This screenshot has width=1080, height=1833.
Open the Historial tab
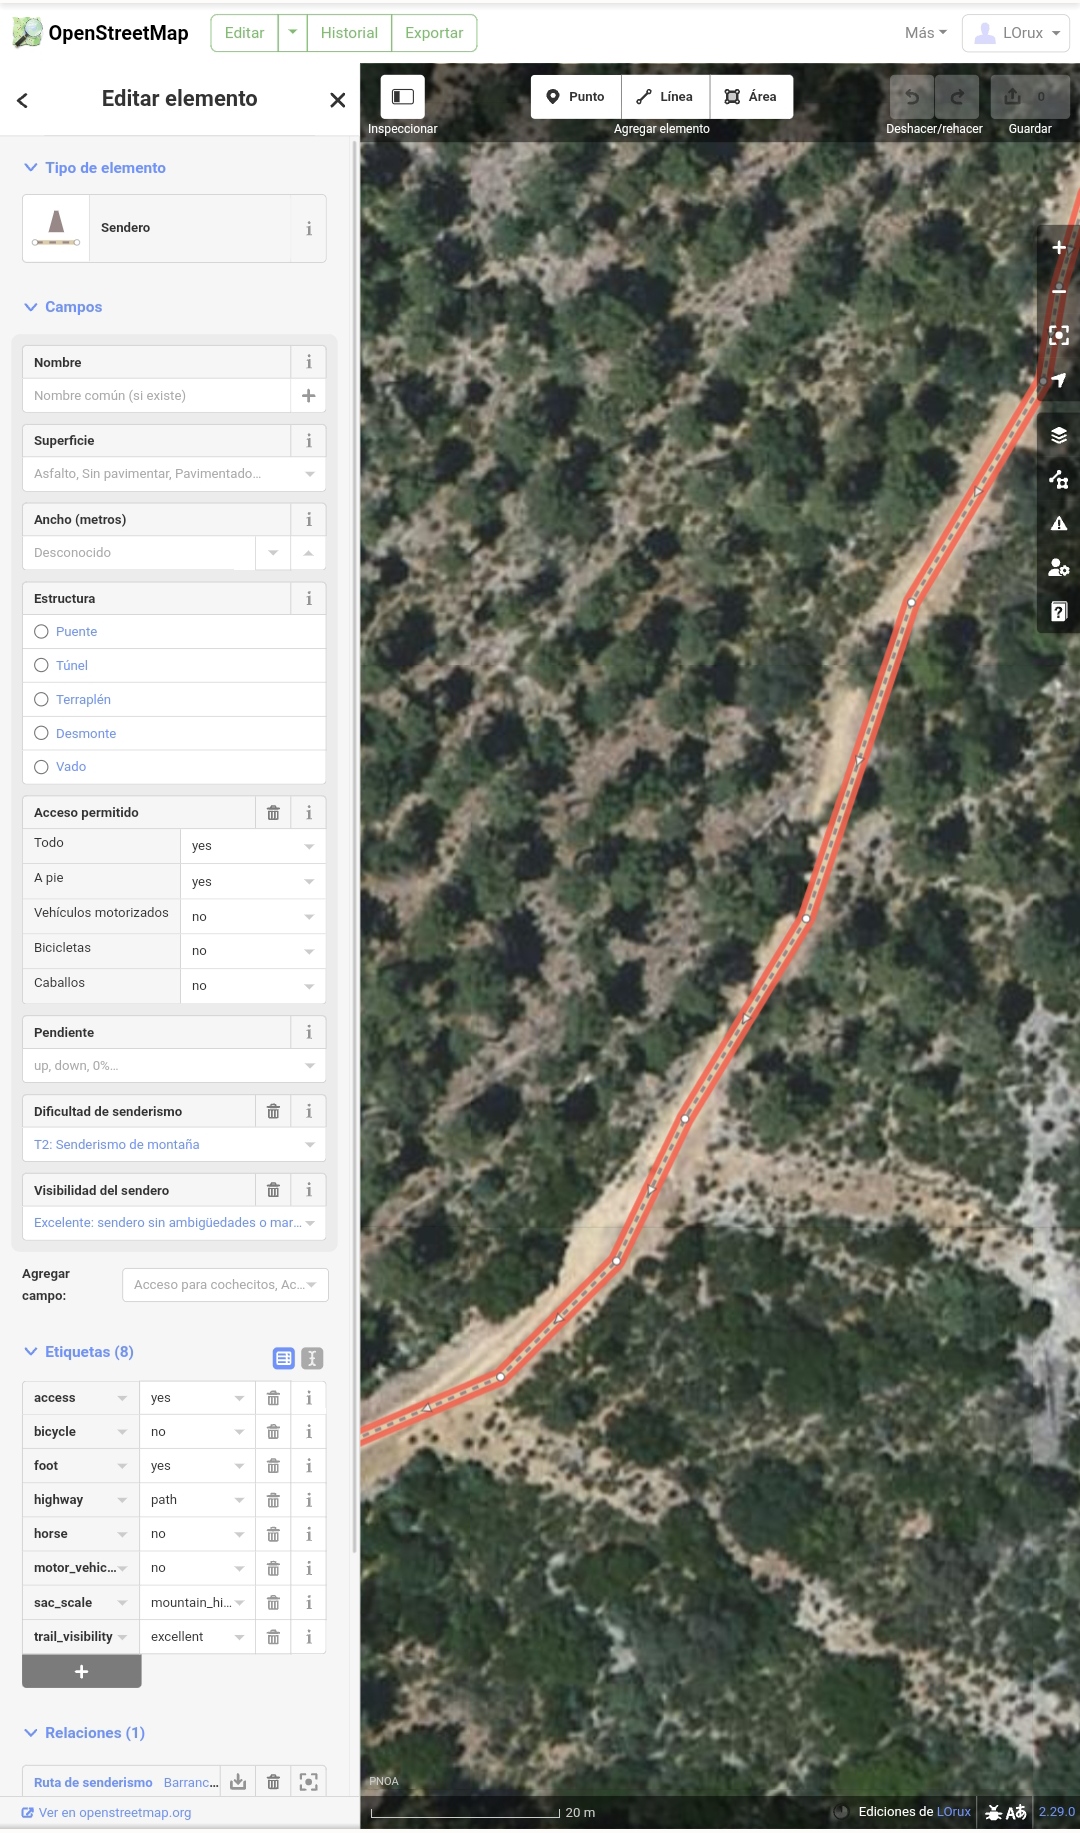click(x=349, y=33)
